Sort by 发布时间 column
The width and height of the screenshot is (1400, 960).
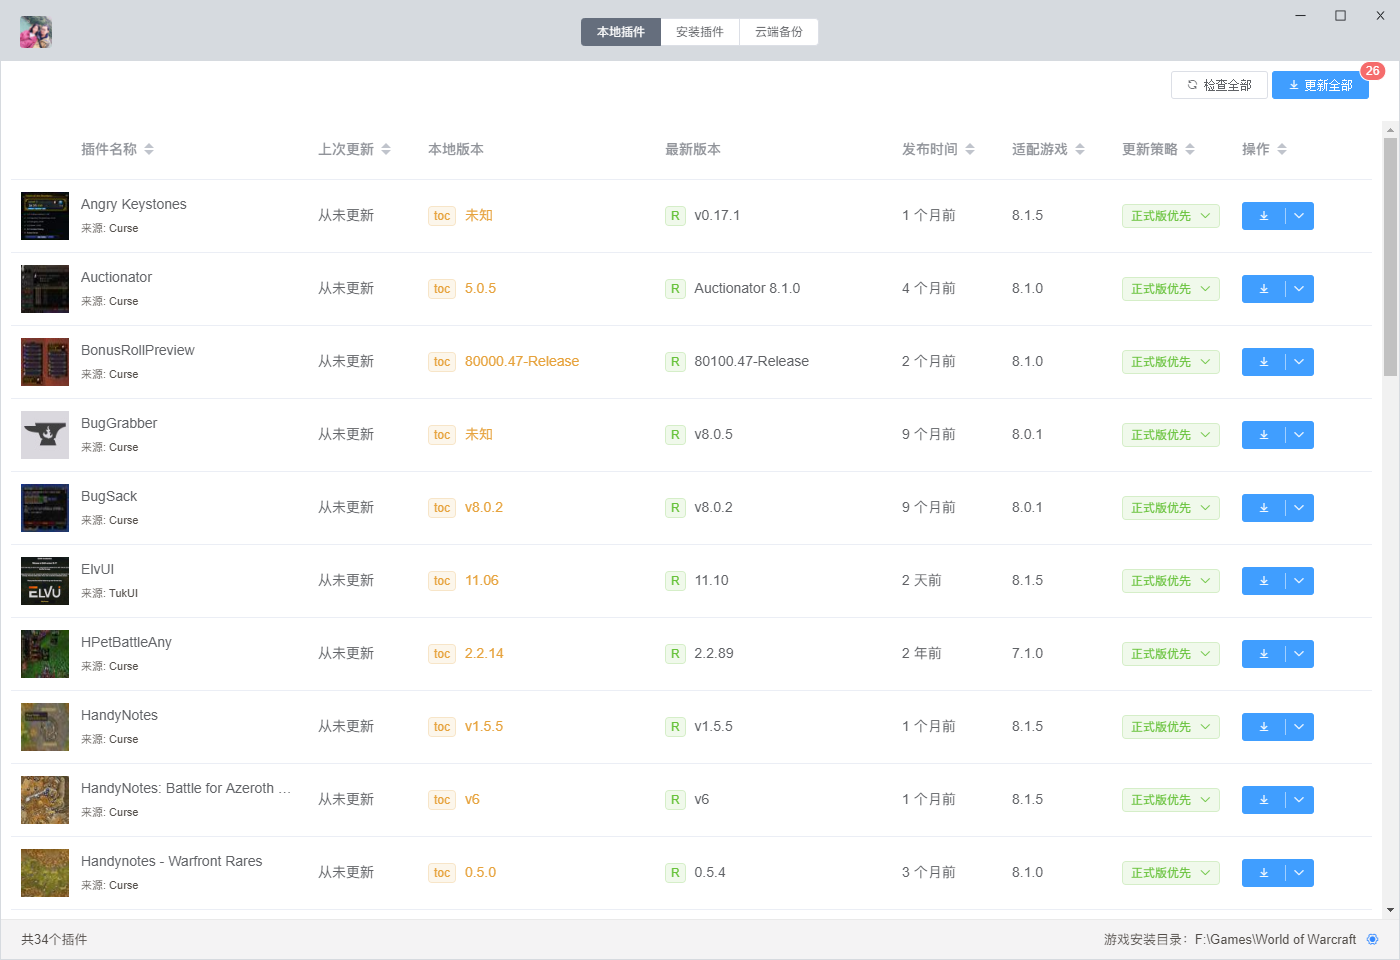point(938,149)
